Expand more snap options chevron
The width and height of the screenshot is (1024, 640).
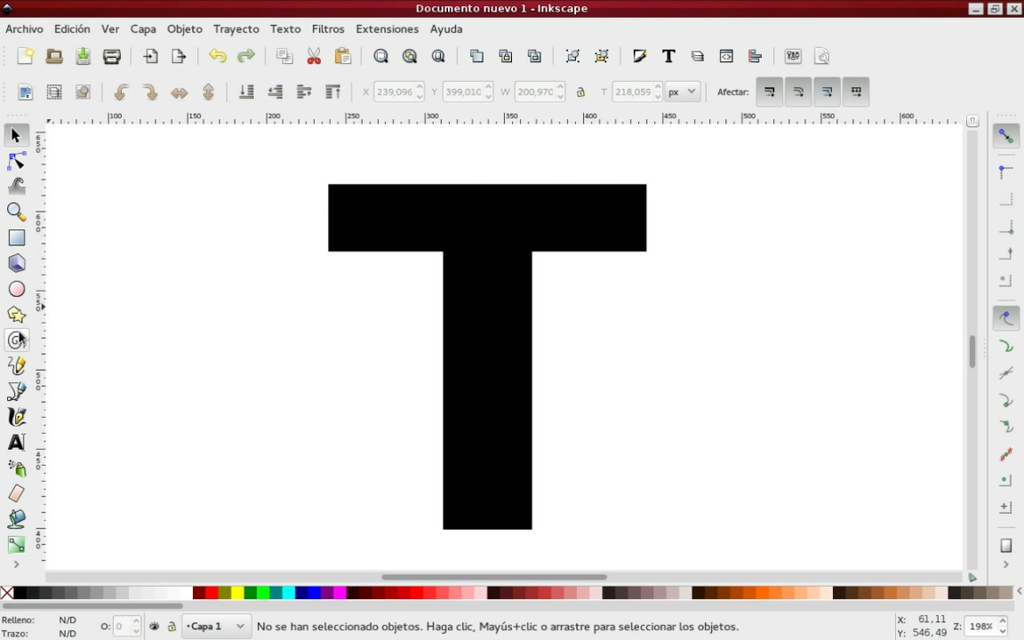point(1006,564)
